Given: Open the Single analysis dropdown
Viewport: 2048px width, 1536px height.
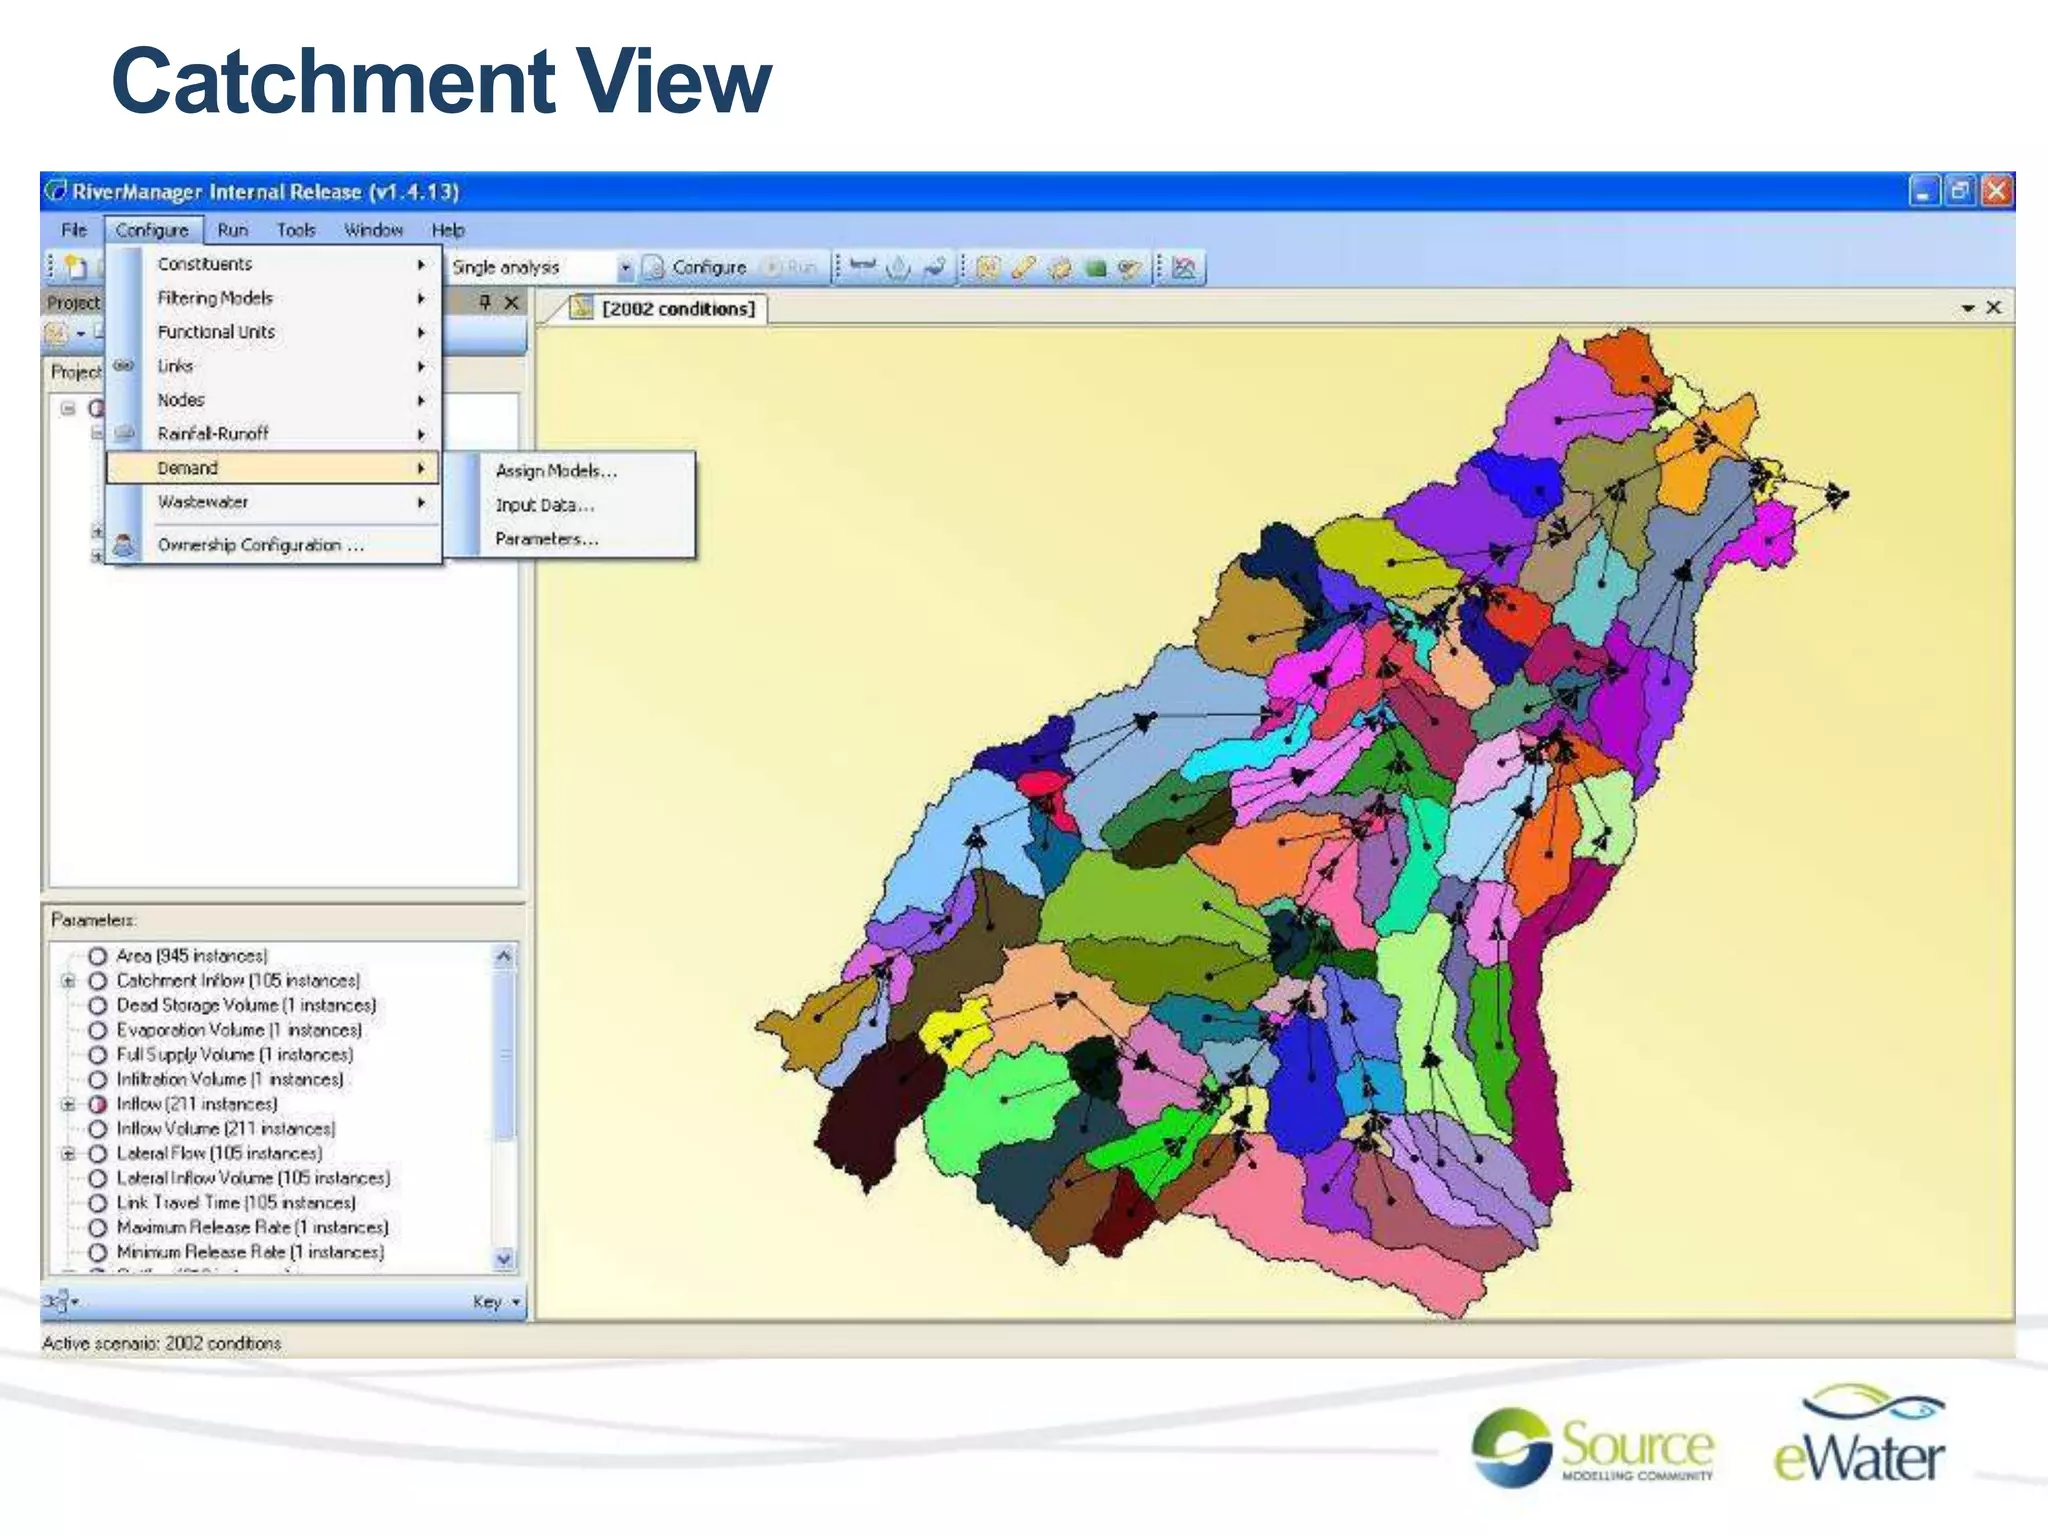Looking at the screenshot, I should pos(625,268).
